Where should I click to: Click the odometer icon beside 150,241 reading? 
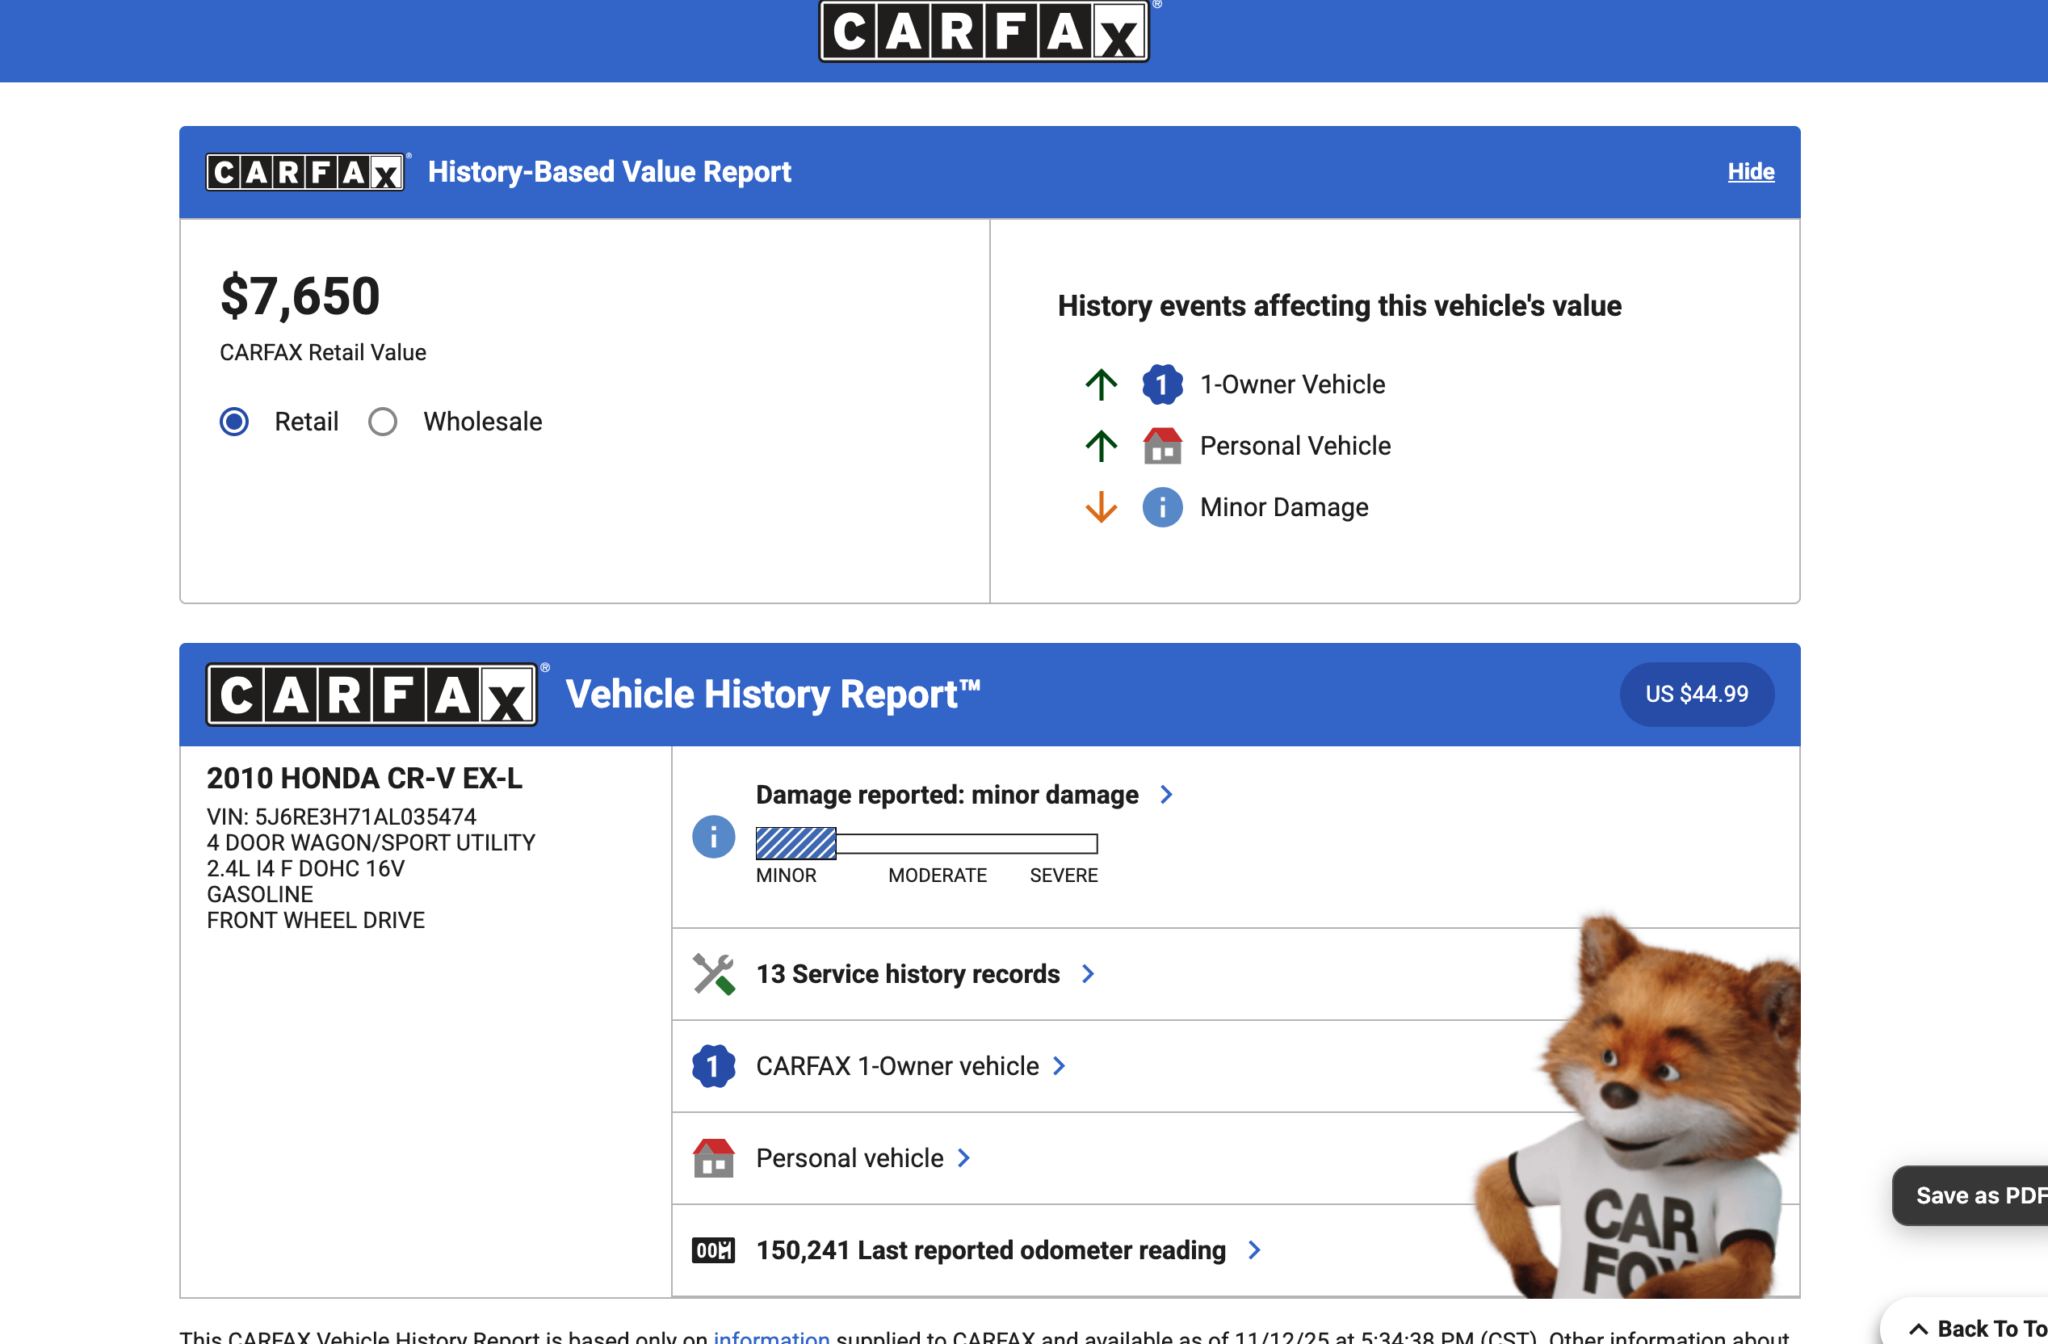(713, 1250)
